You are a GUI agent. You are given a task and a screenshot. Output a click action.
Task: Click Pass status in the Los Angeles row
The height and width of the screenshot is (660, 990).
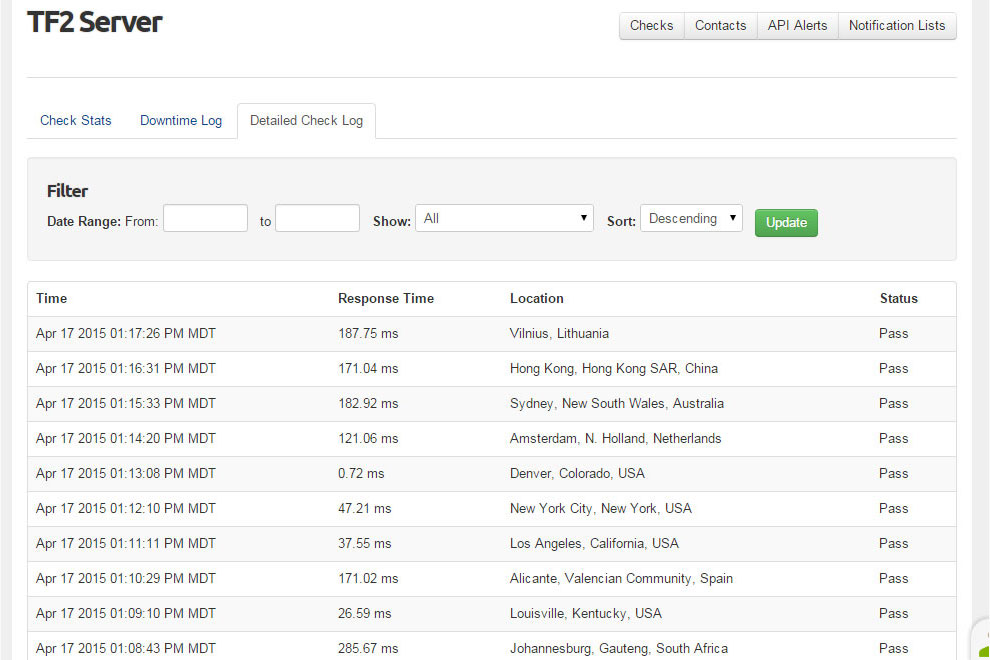(x=893, y=544)
